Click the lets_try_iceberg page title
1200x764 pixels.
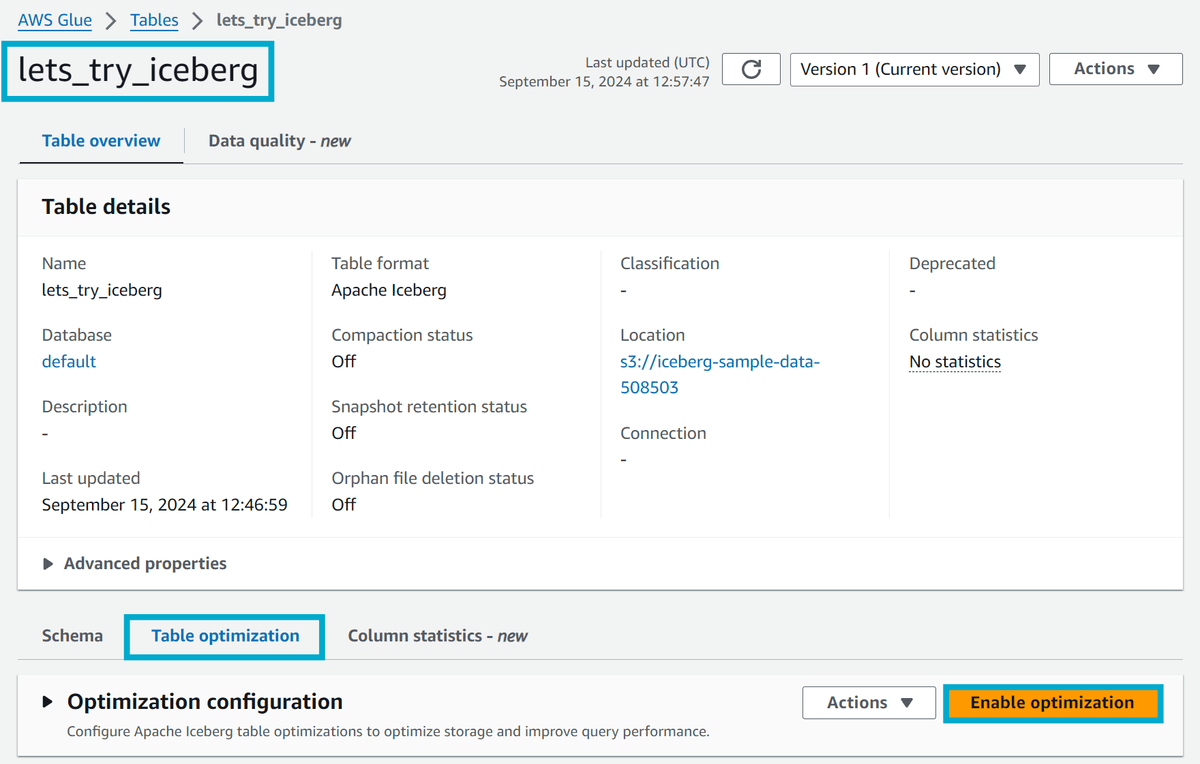(137, 71)
